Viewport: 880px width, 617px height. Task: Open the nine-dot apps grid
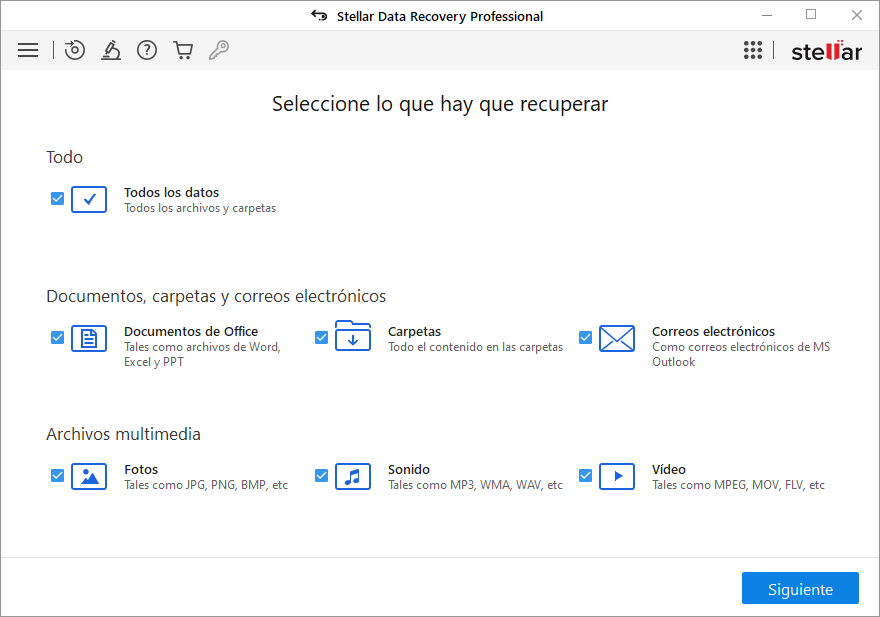click(753, 50)
